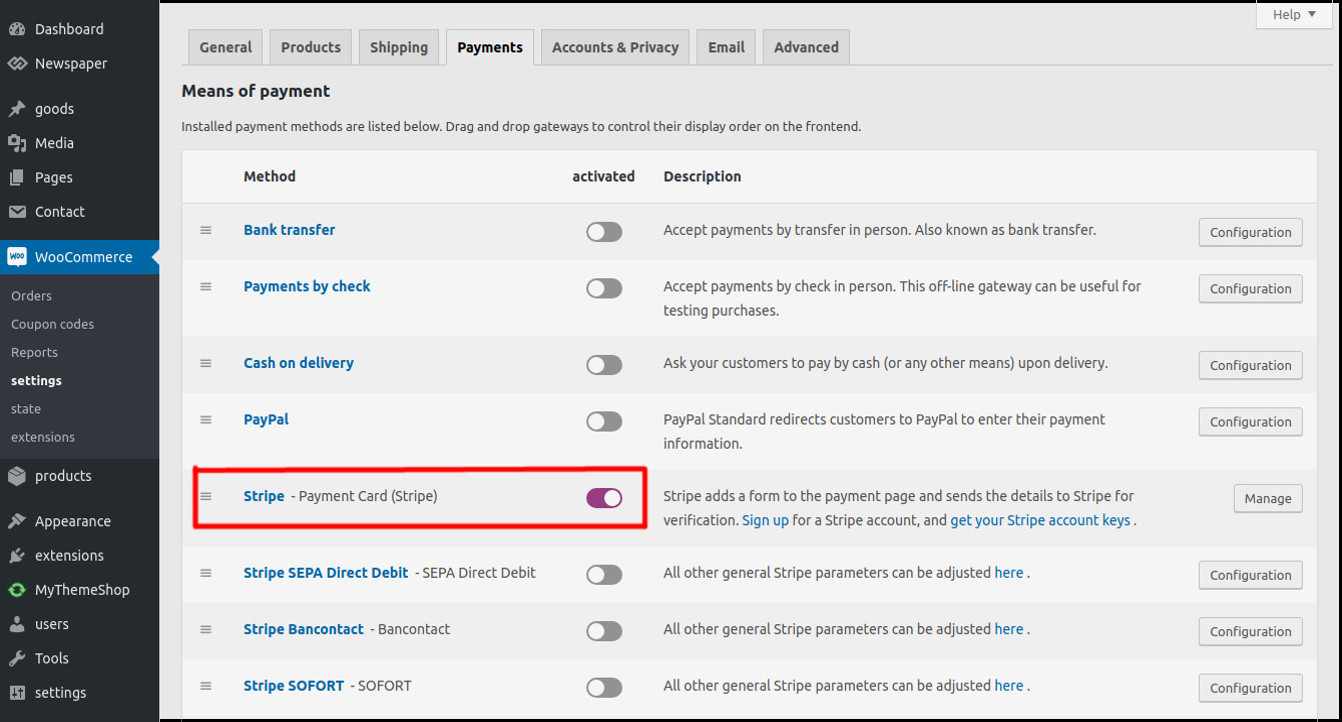This screenshot has height=722, width=1342.
Task: Turn on Cash on delivery toggle
Action: coord(604,365)
